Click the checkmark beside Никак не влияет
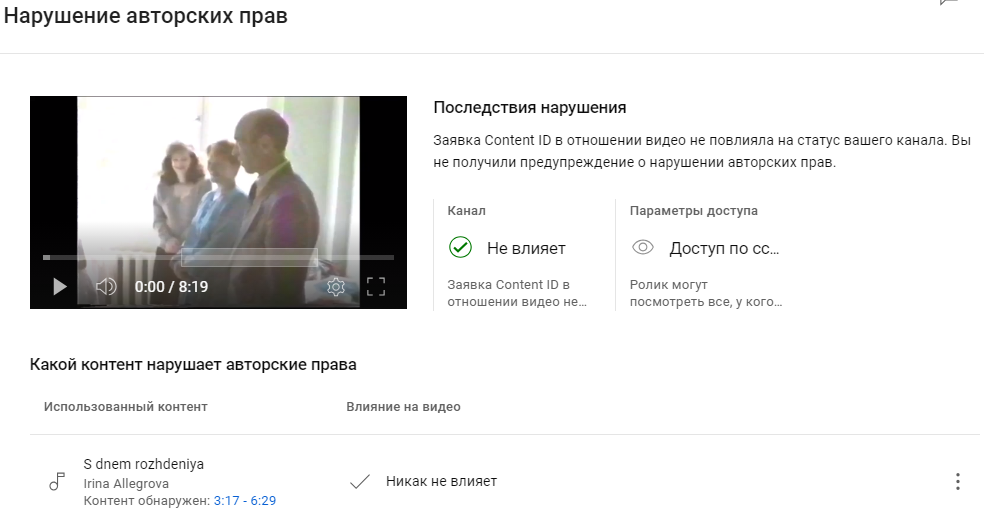The image size is (984, 528). point(360,482)
